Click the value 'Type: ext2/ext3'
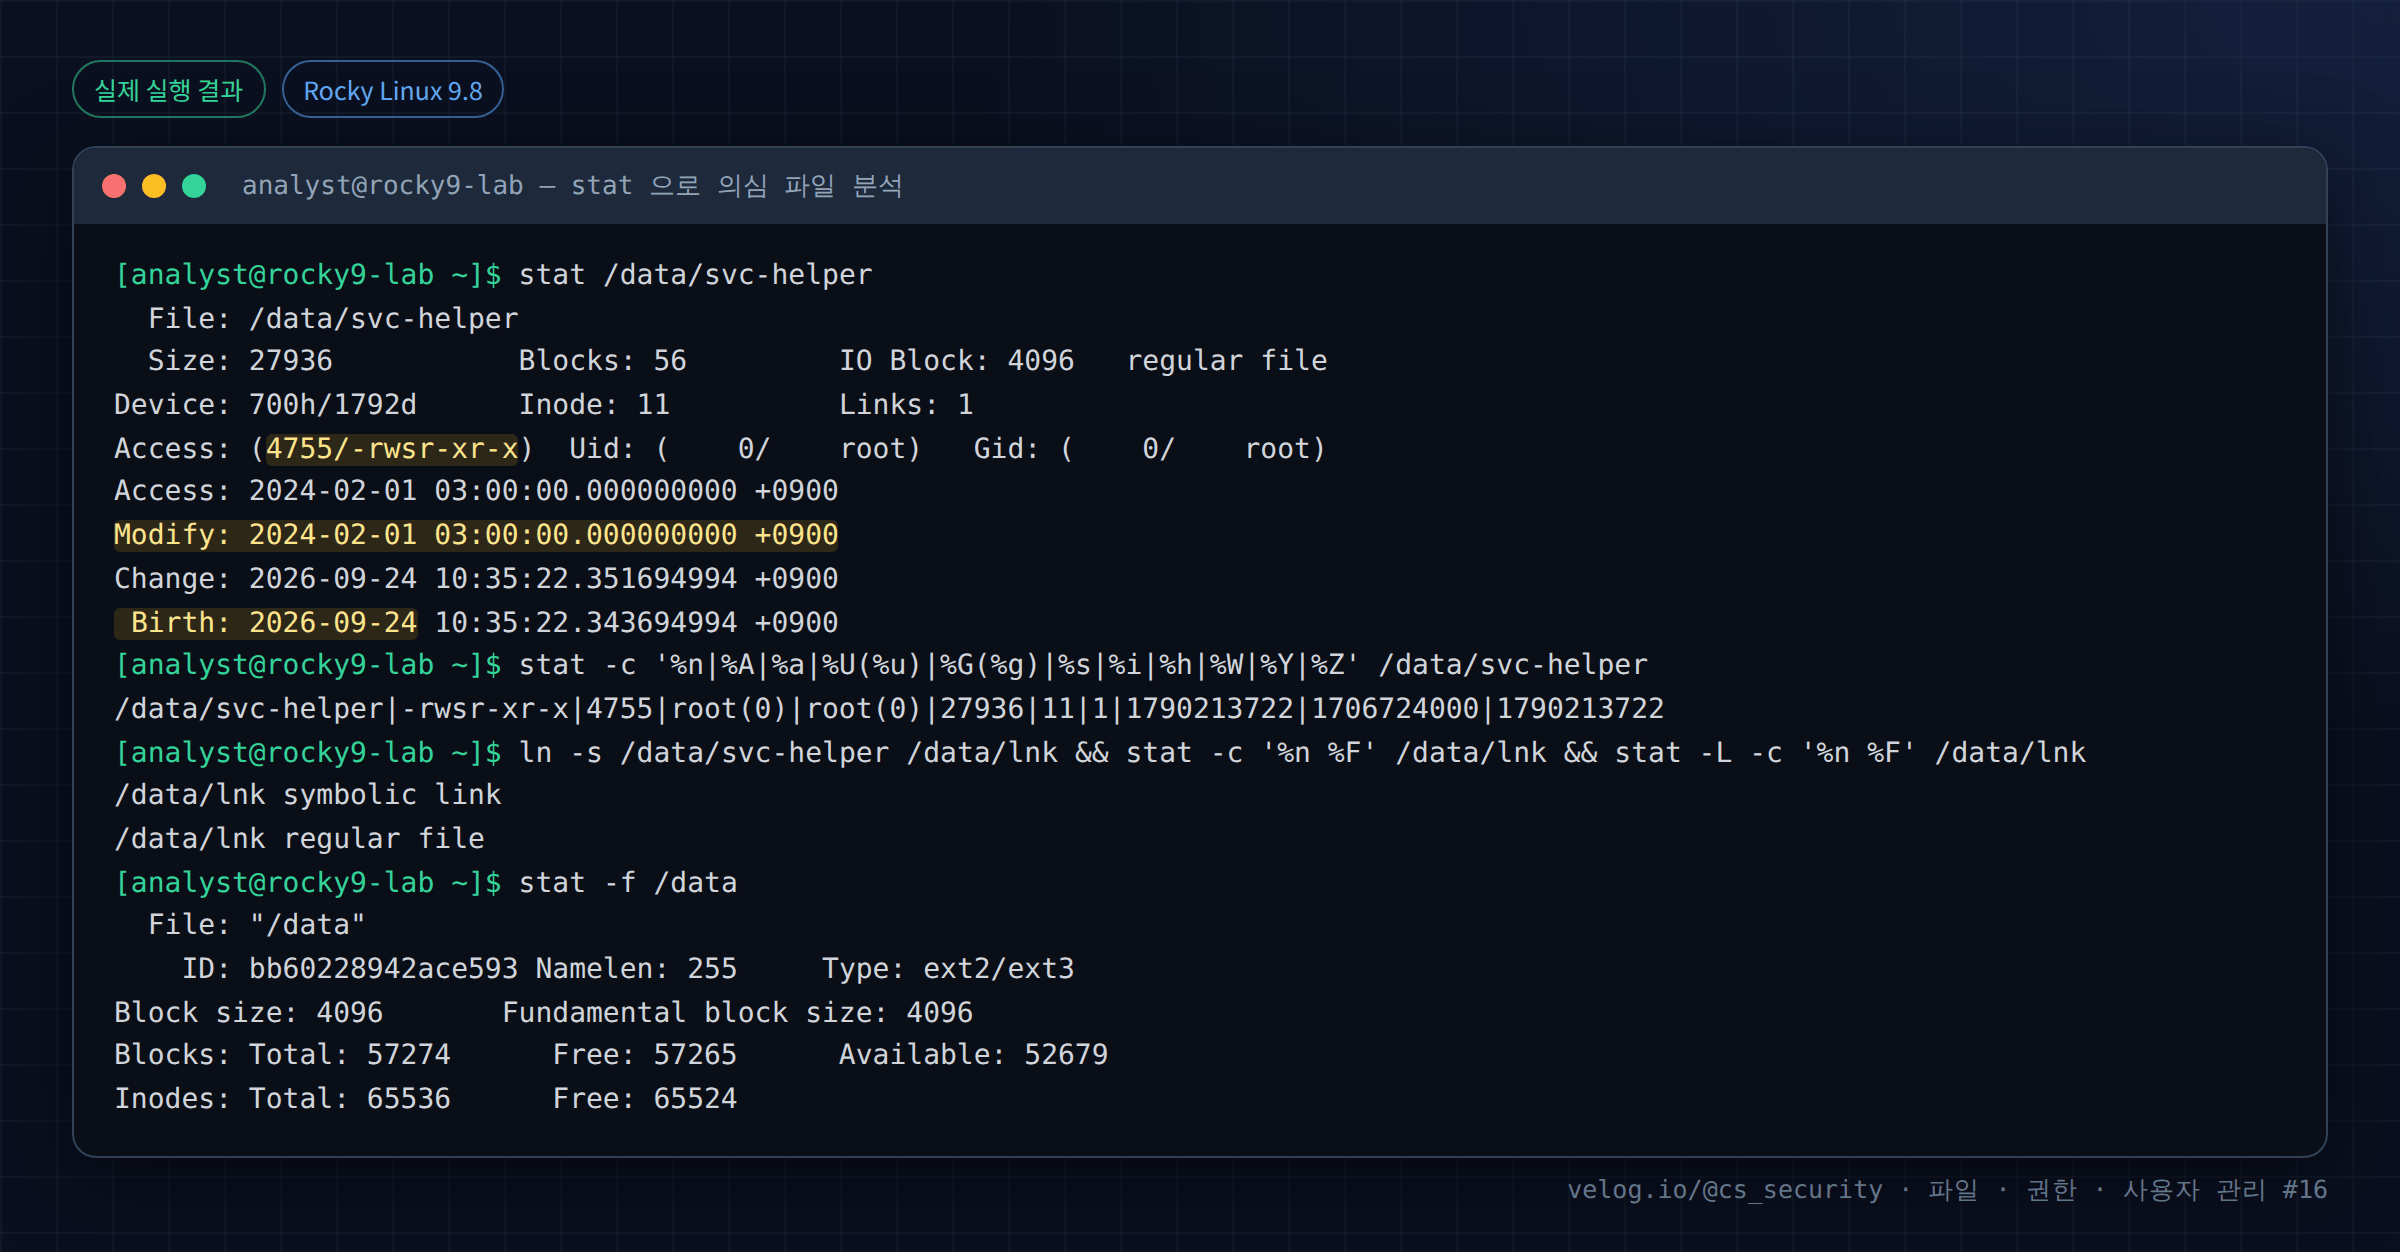 [948, 969]
